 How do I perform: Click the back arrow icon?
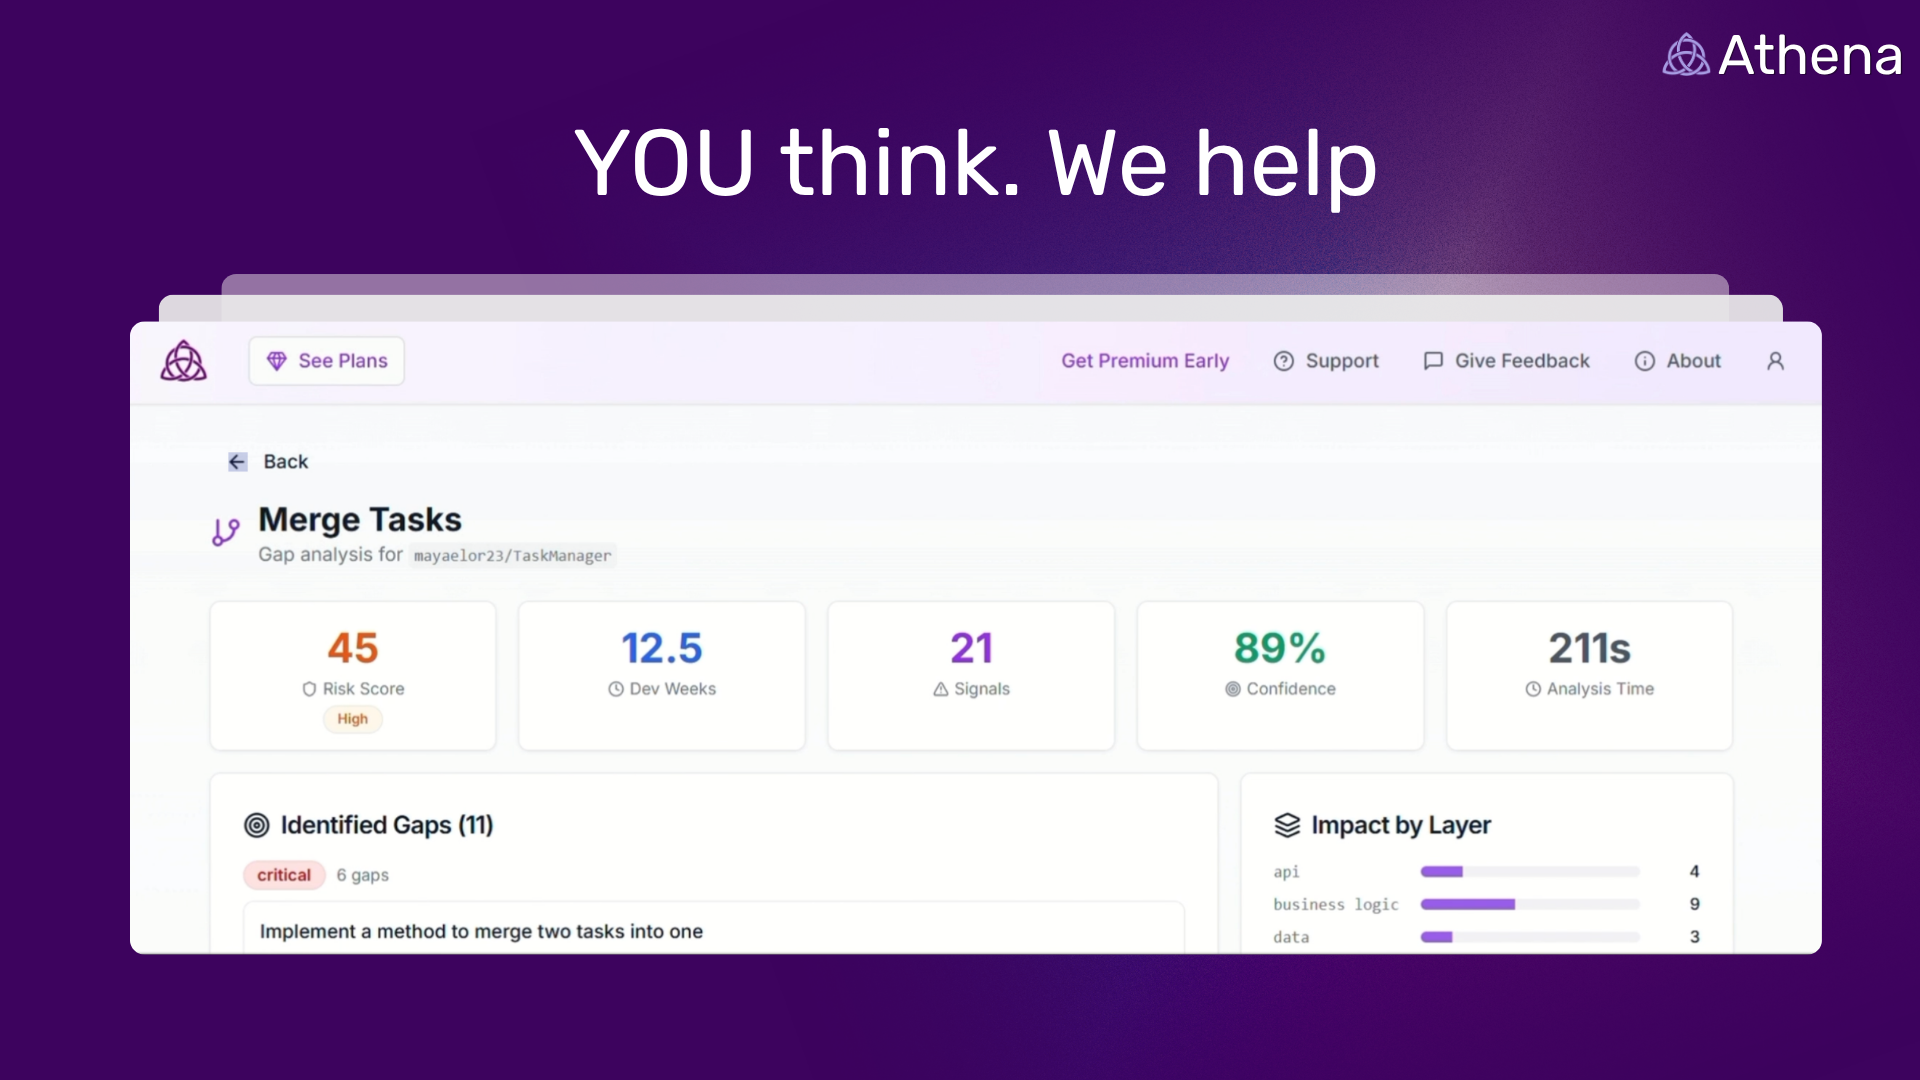237,461
